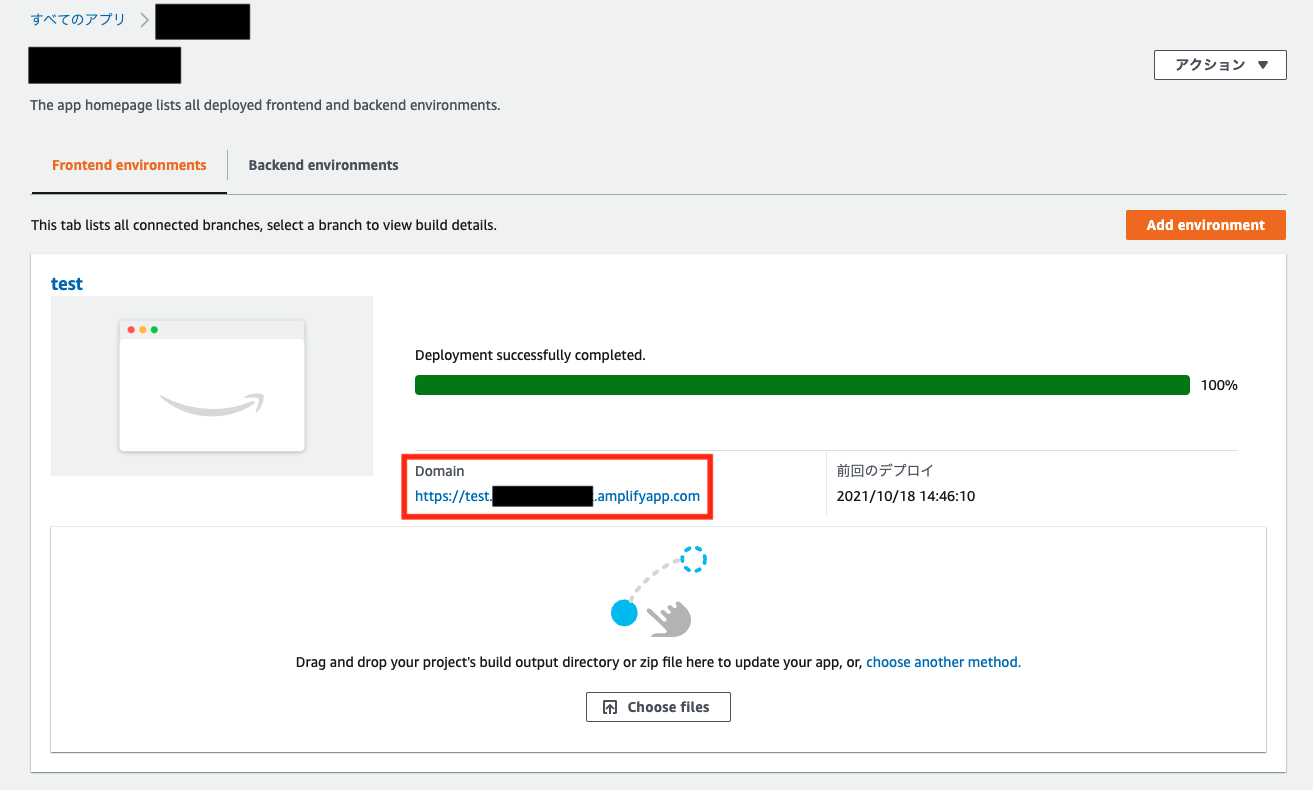
Task: Click the dashed blue circle in the drop zone
Action: coord(694,559)
